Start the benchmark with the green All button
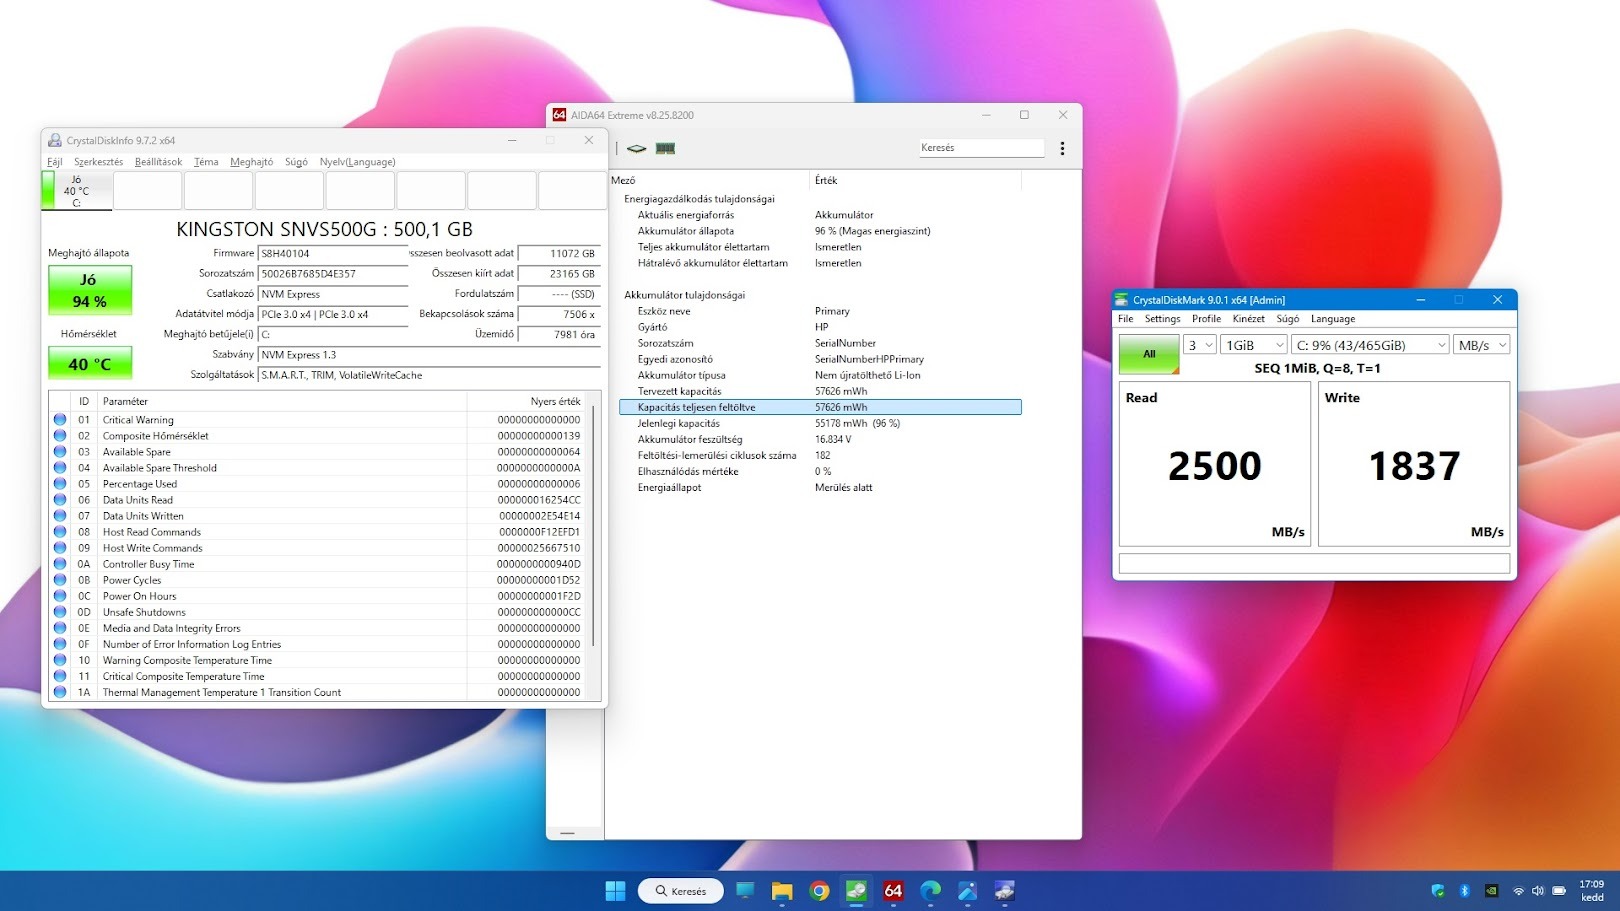1620x911 pixels. pos(1149,354)
